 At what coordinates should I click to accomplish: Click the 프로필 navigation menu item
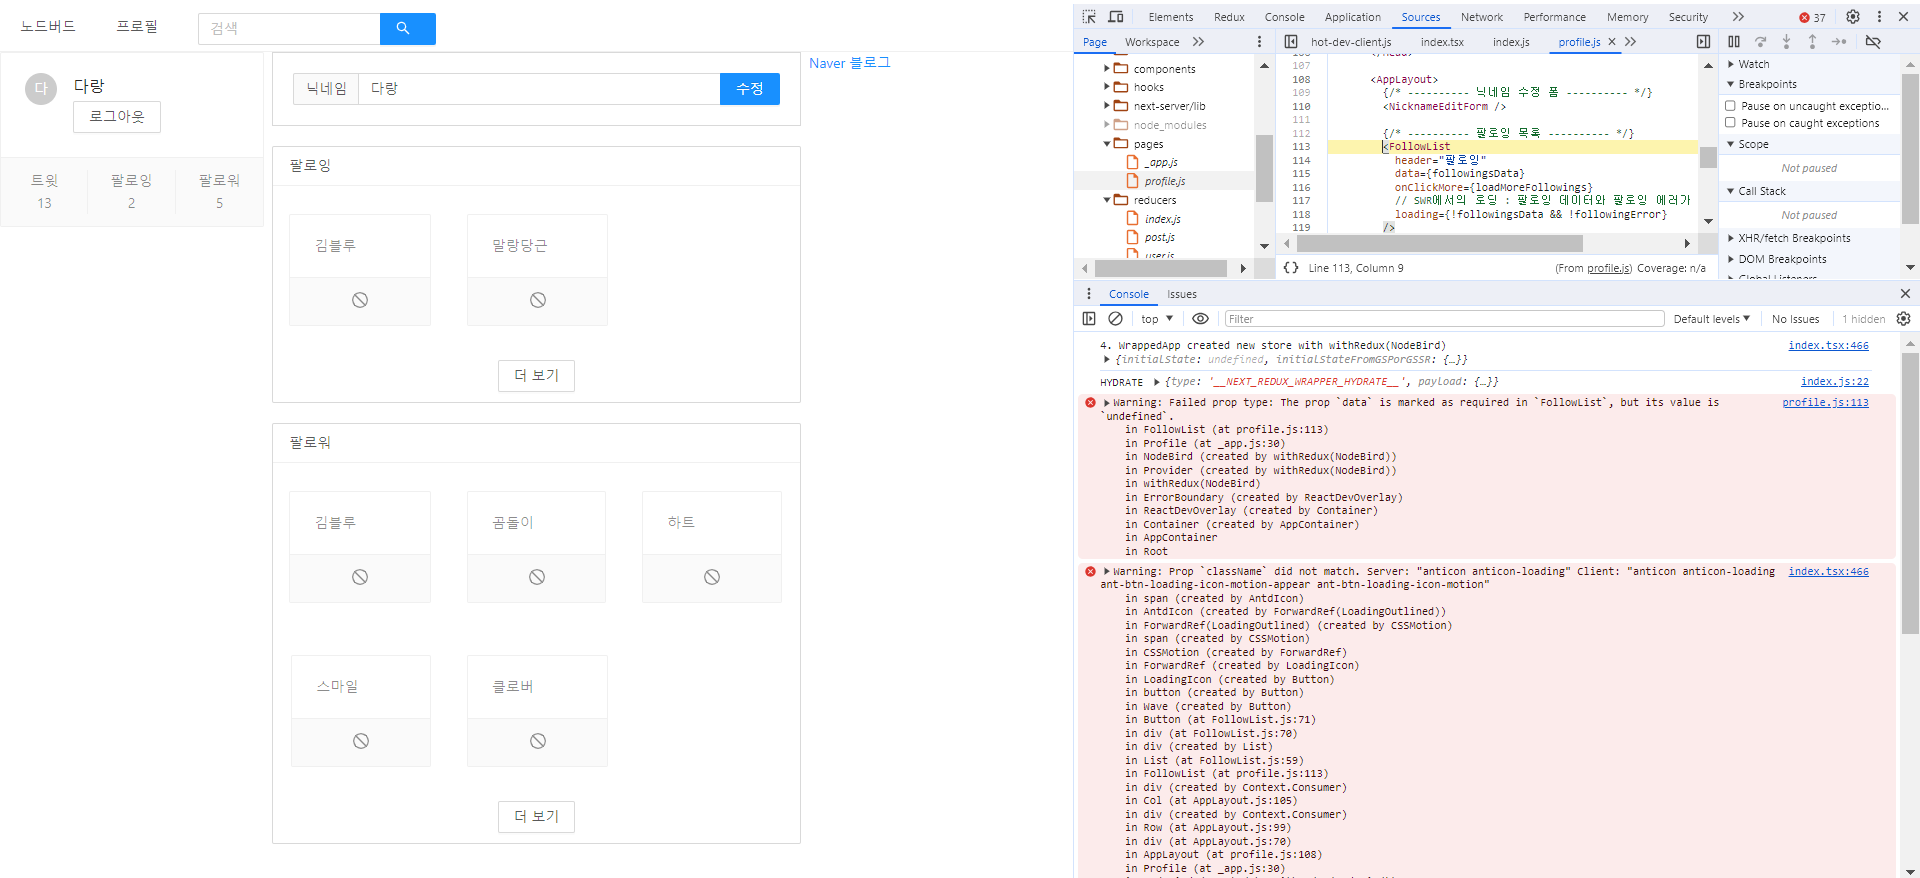[137, 26]
